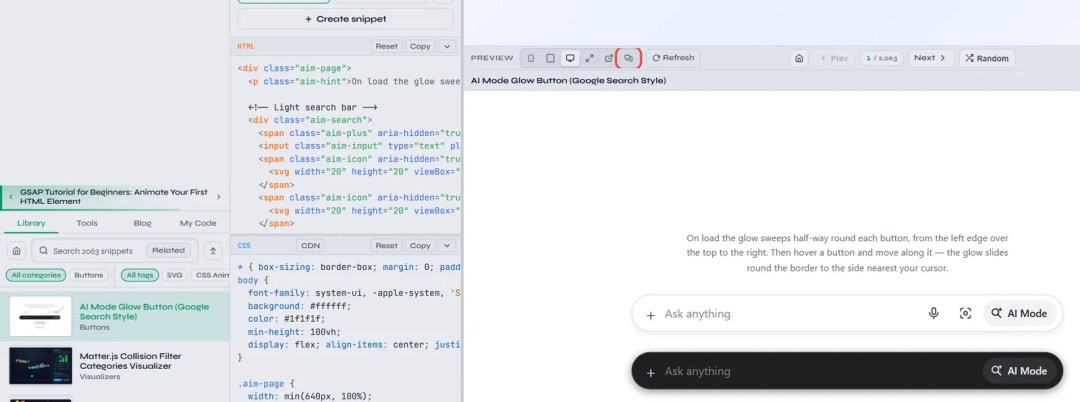Open preview in new window icon
The height and width of the screenshot is (402, 1080).
point(609,58)
